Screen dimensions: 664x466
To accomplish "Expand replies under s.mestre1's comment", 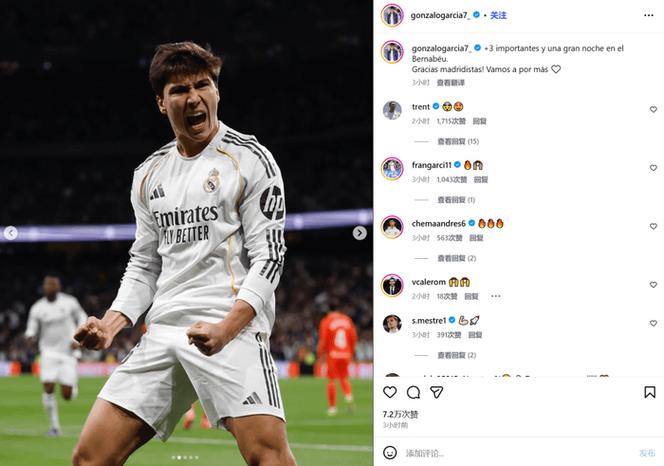I will [456, 355].
